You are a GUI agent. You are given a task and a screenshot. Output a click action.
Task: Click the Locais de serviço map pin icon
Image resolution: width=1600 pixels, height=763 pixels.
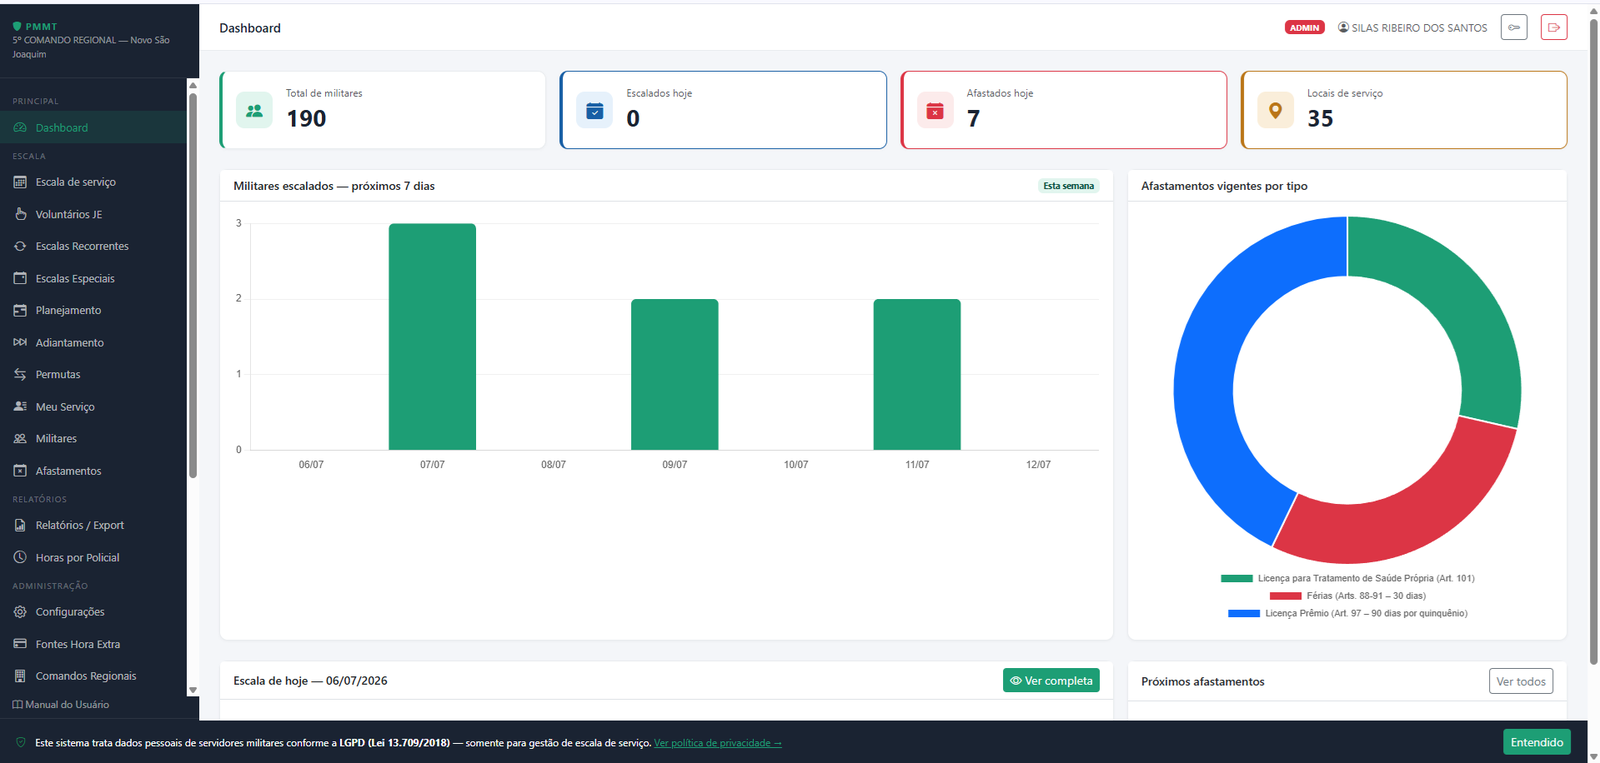click(x=1275, y=110)
